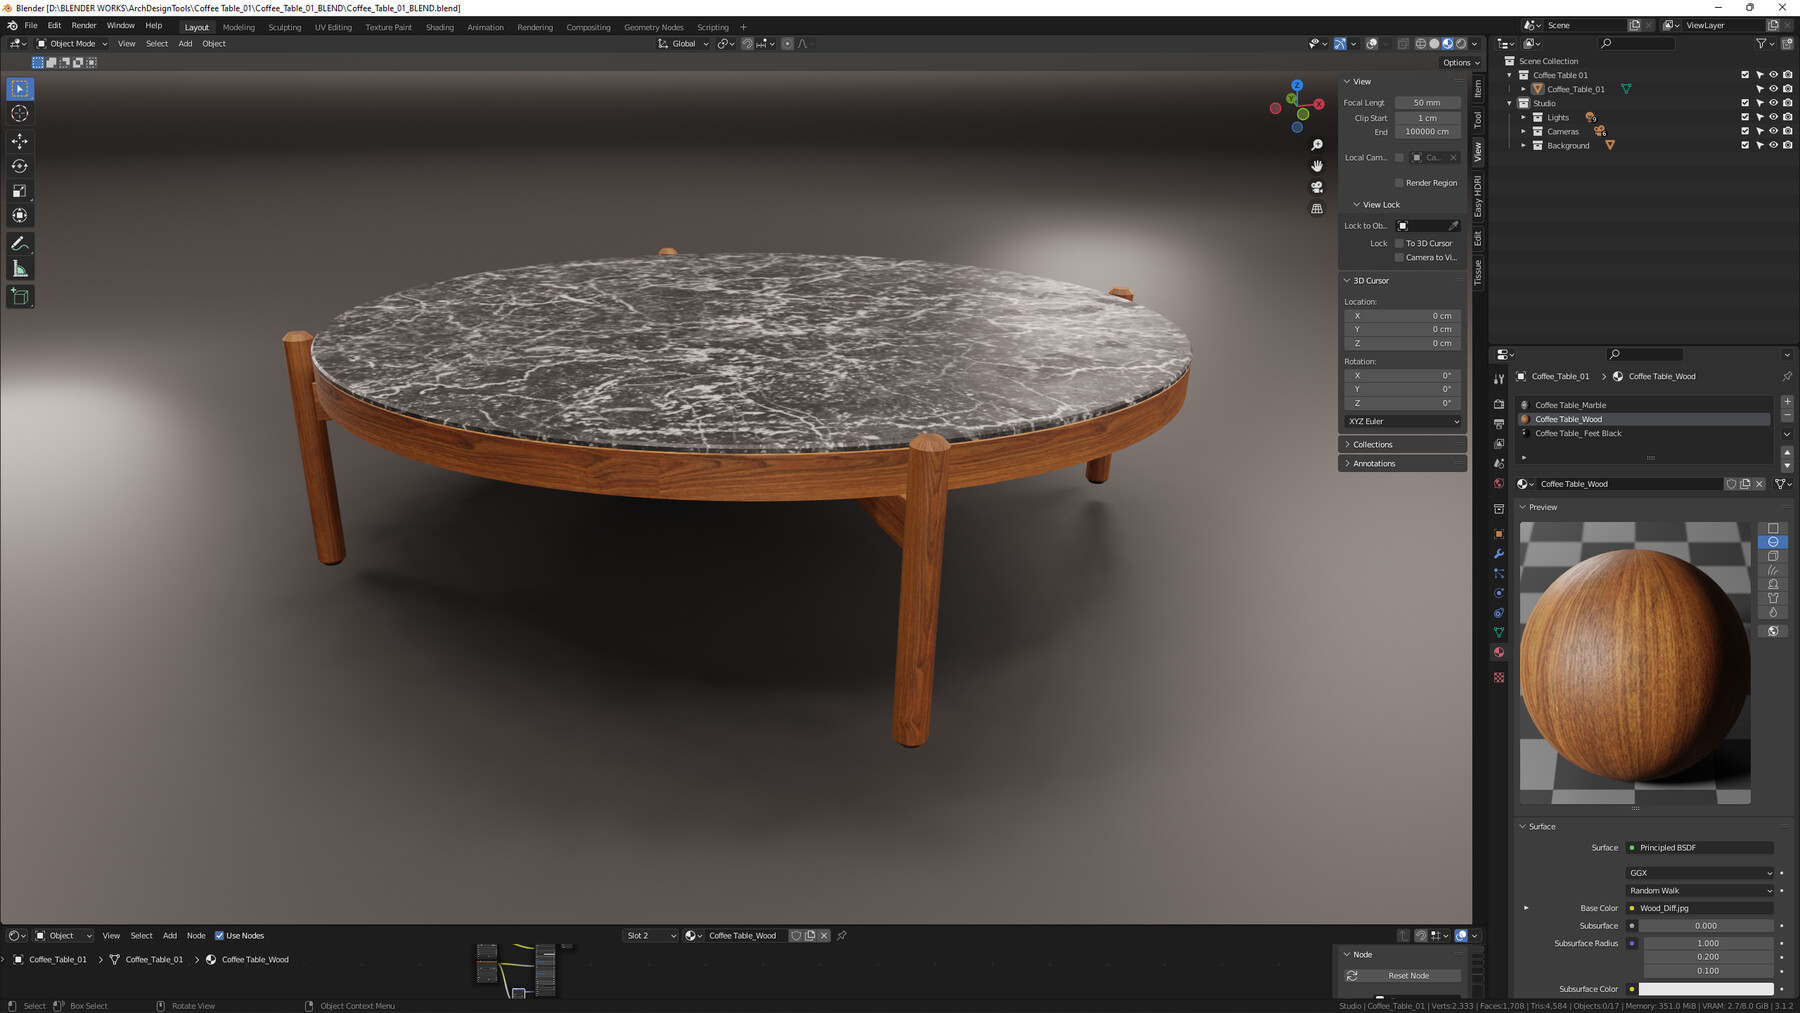The width and height of the screenshot is (1800, 1013).
Task: Open the Shading workspace tab
Action: (439, 27)
